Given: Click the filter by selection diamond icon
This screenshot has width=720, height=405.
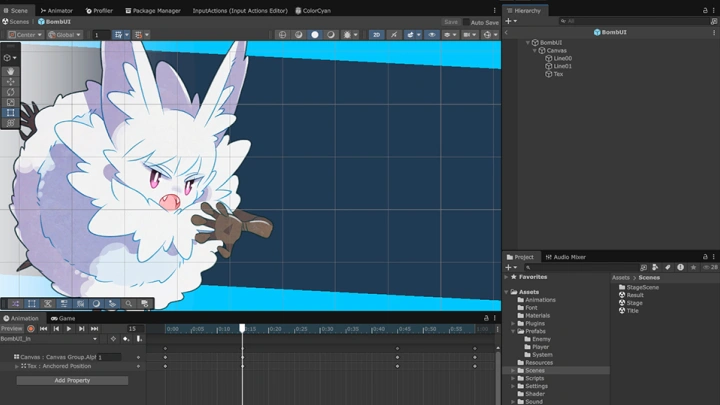Looking at the screenshot, I should tap(113, 339).
